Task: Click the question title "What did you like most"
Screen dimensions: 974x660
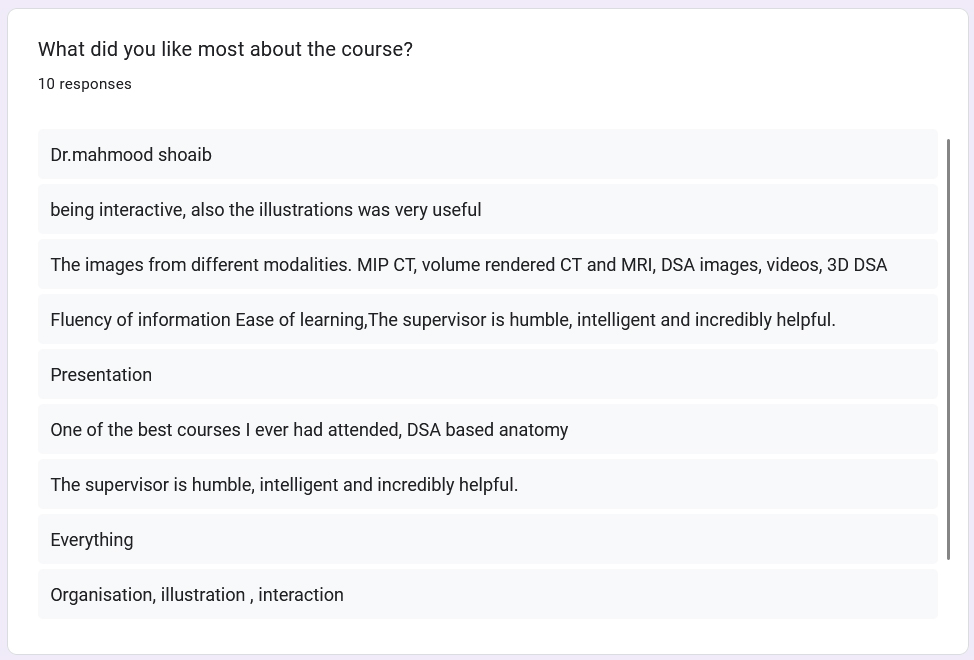Action: point(225,49)
